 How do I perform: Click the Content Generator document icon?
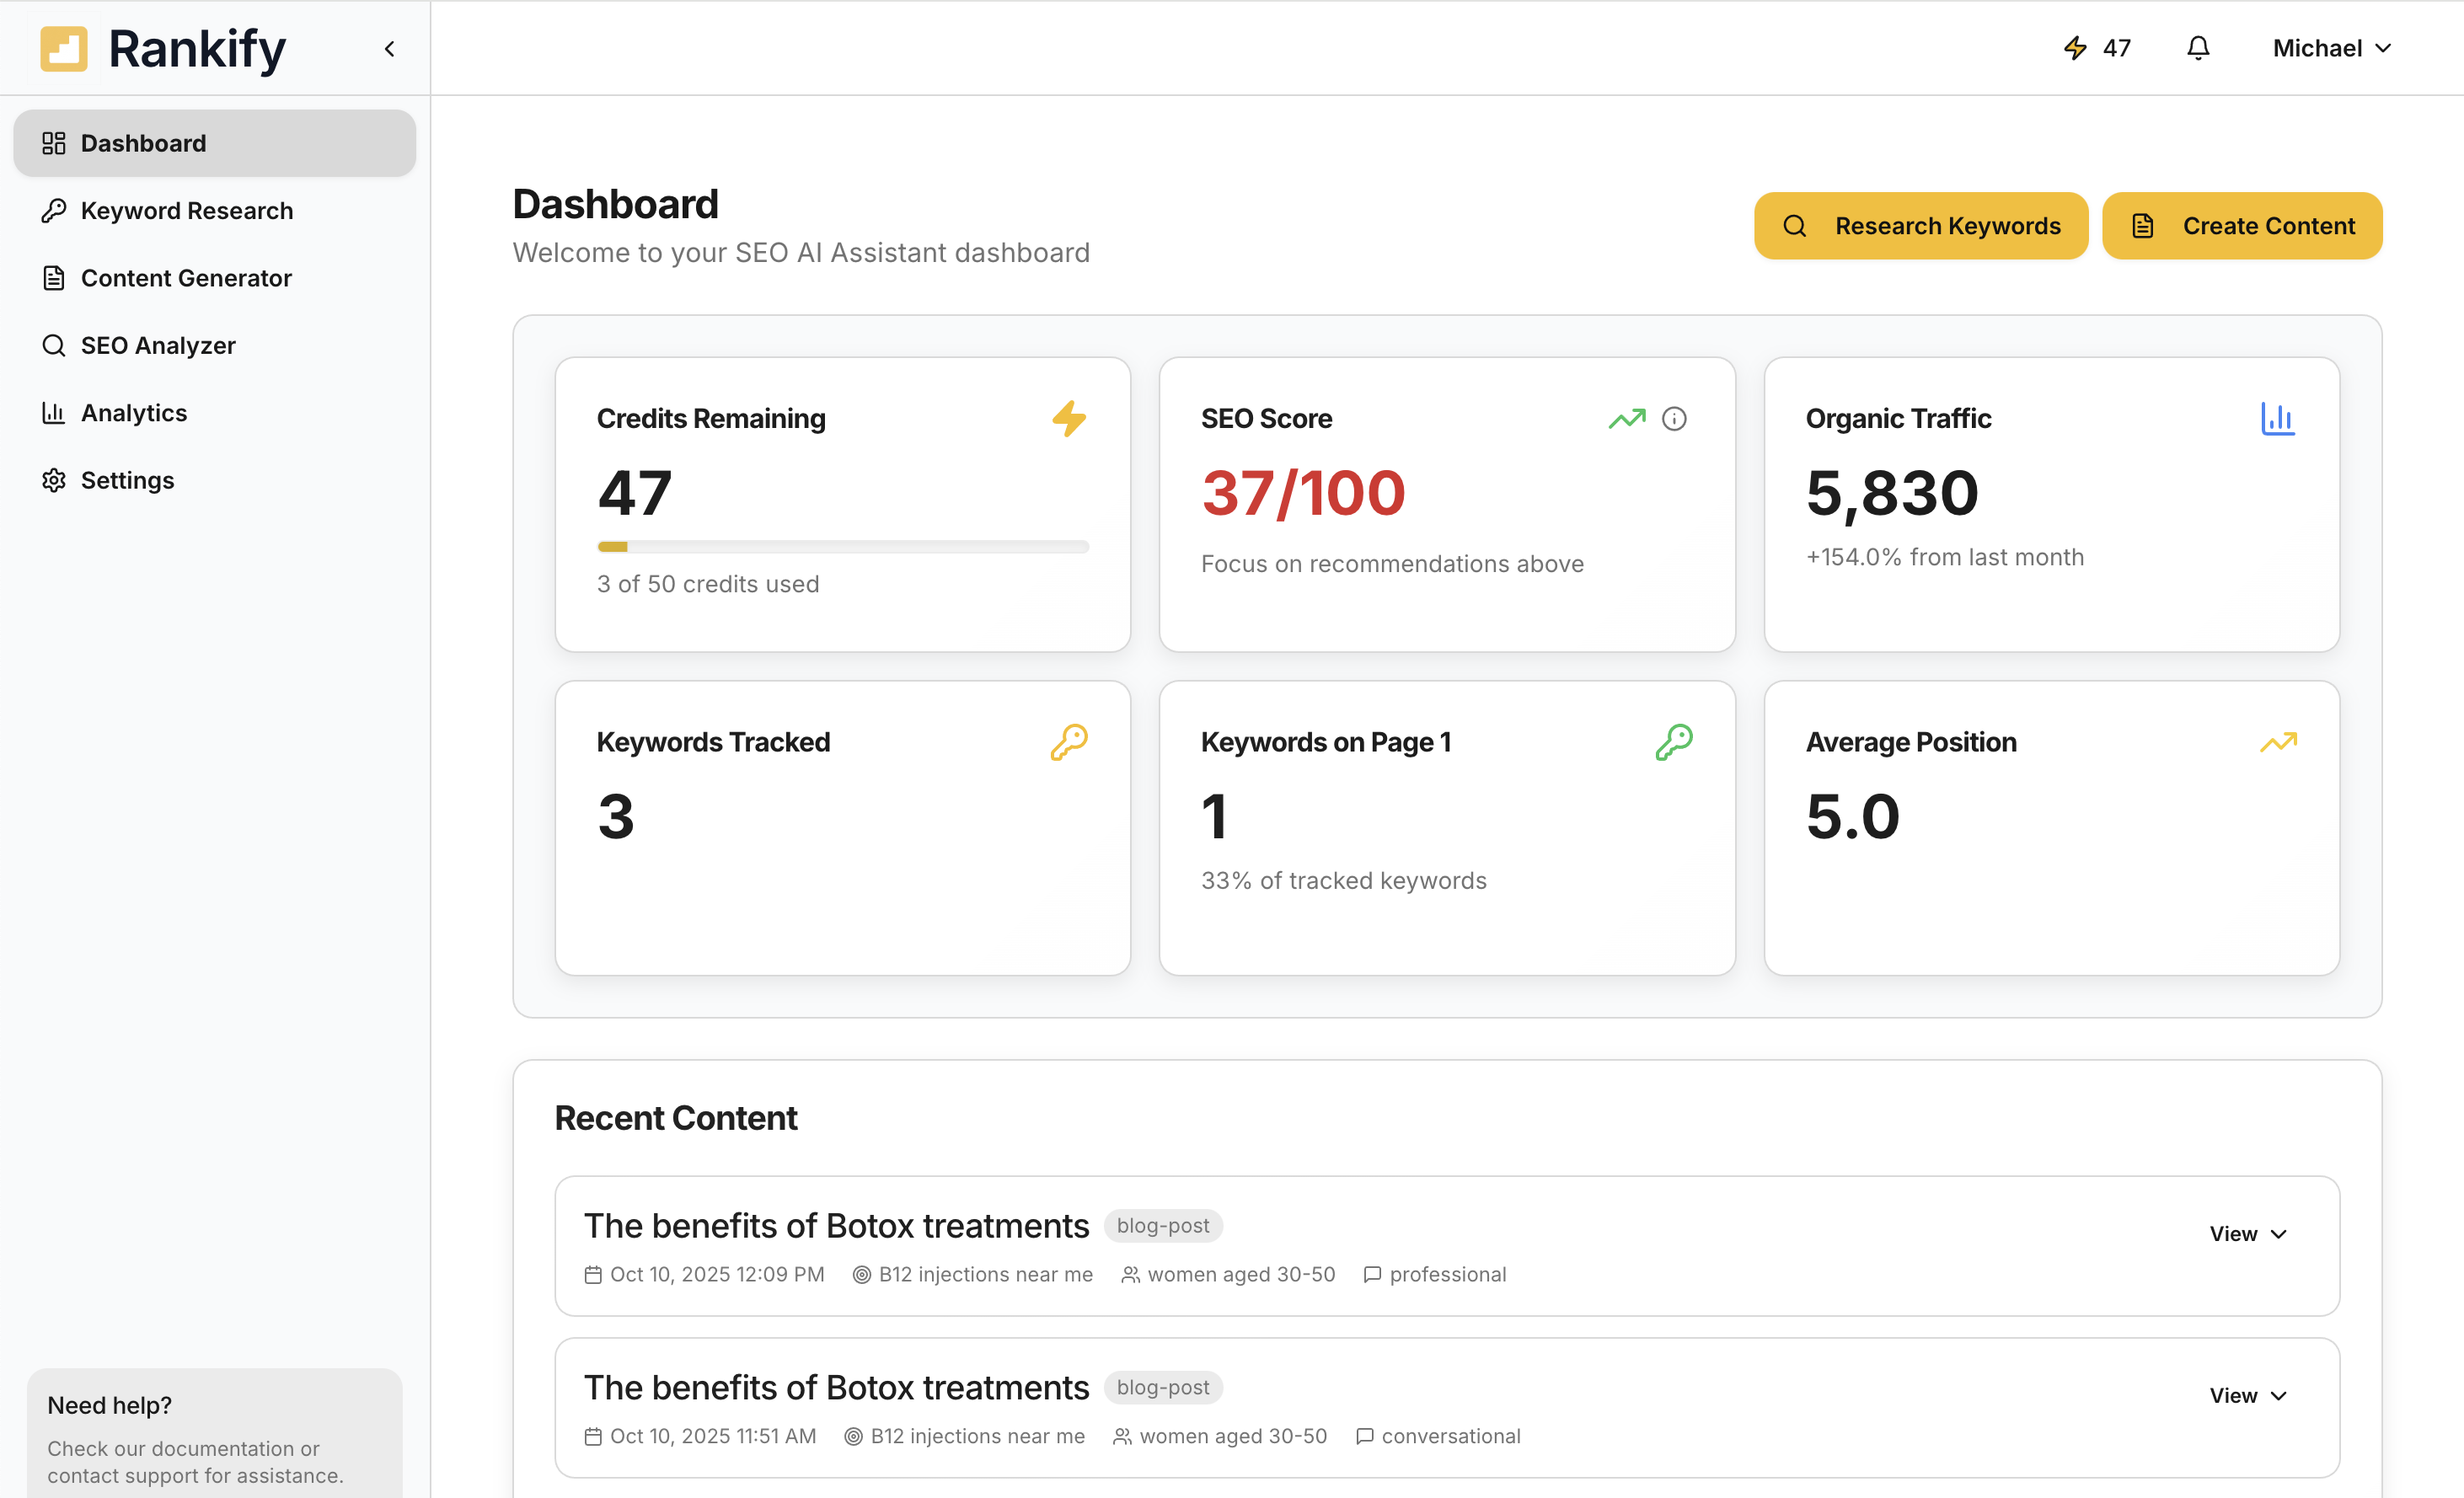54,277
